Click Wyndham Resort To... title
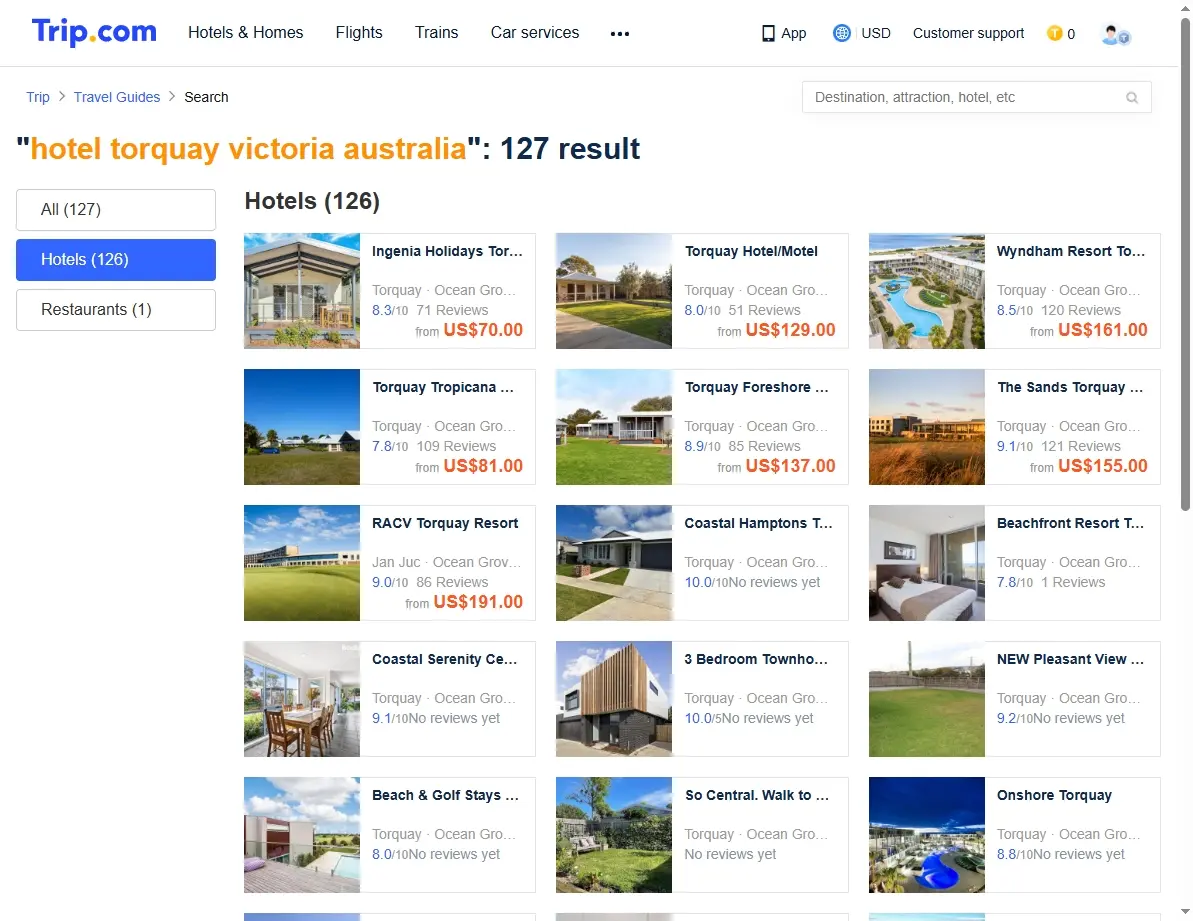This screenshot has height=921, width=1193. pos(1071,251)
